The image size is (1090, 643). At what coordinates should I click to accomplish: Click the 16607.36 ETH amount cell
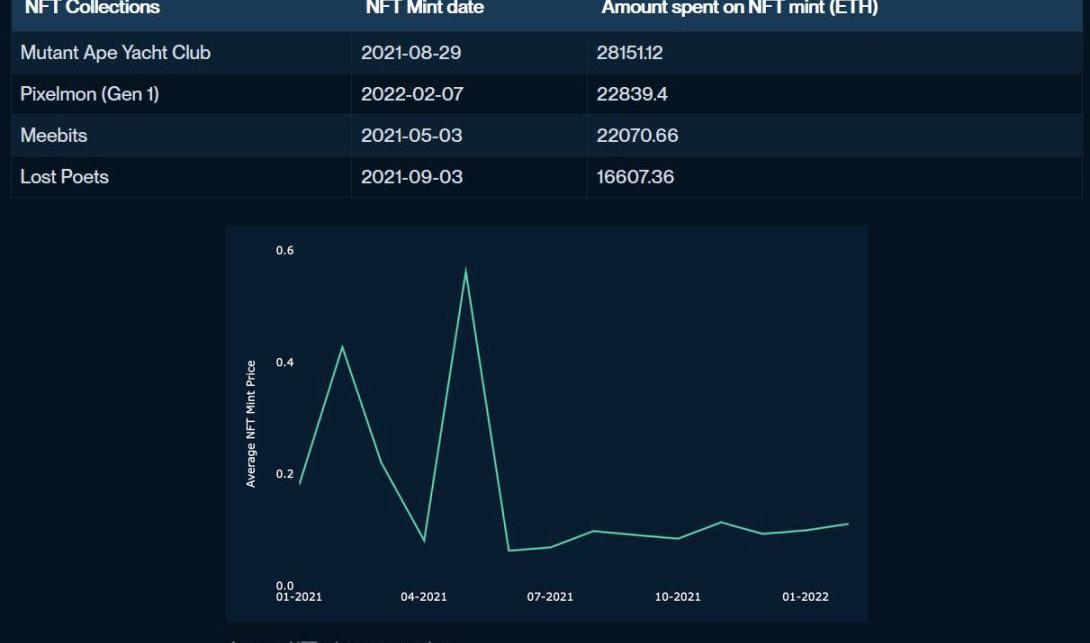[635, 177]
